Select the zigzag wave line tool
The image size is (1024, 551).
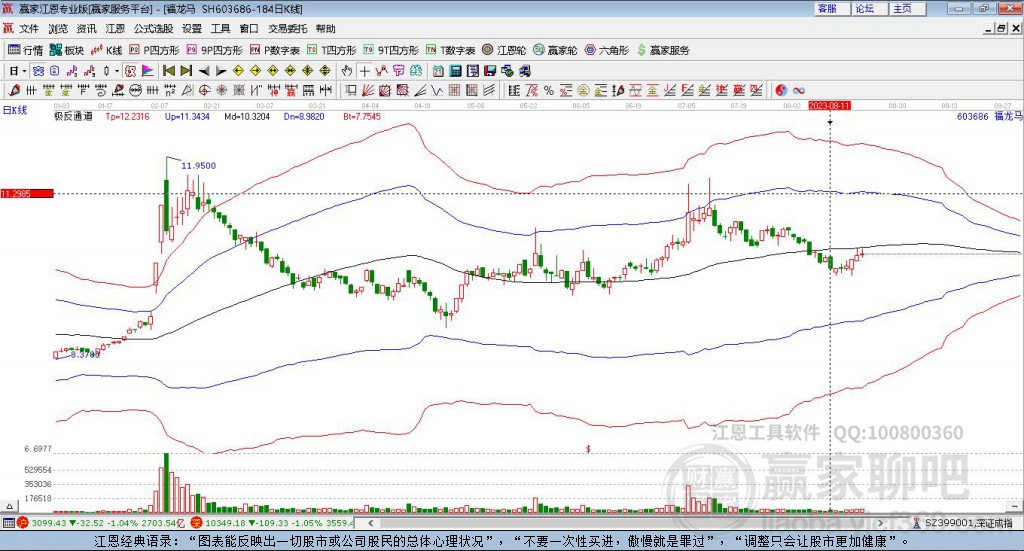coord(436,90)
